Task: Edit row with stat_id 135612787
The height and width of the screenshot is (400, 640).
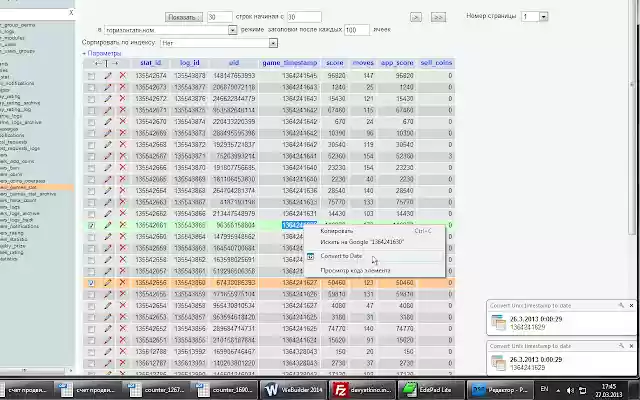Action: pos(108,363)
